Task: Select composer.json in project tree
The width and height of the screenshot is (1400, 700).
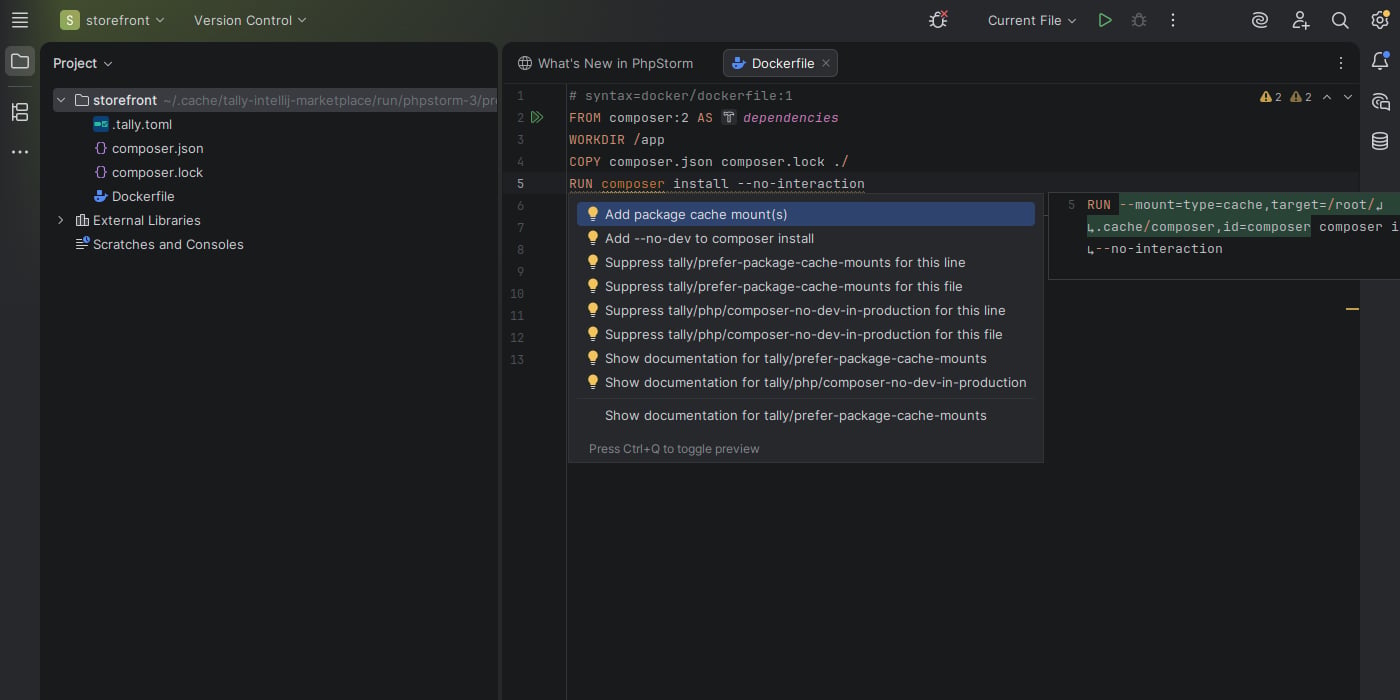Action: pos(148,148)
